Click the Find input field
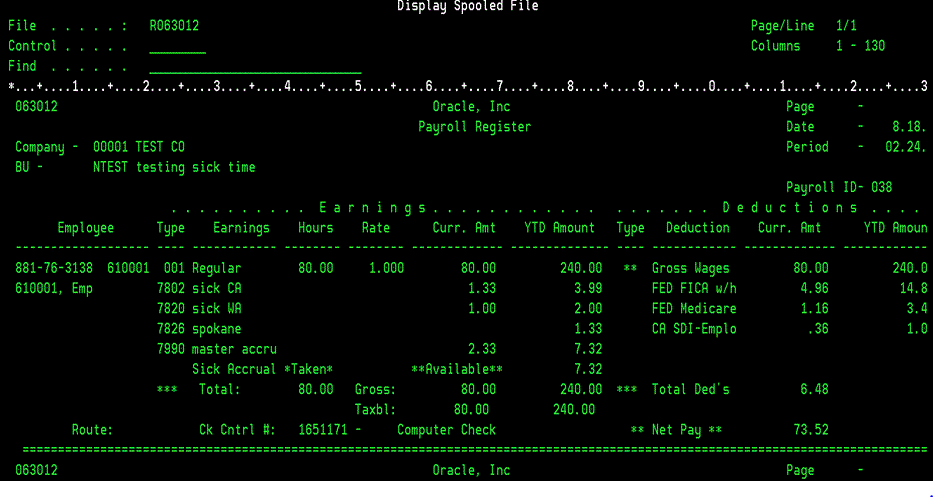Screen dimensions: 933x497 [255, 67]
